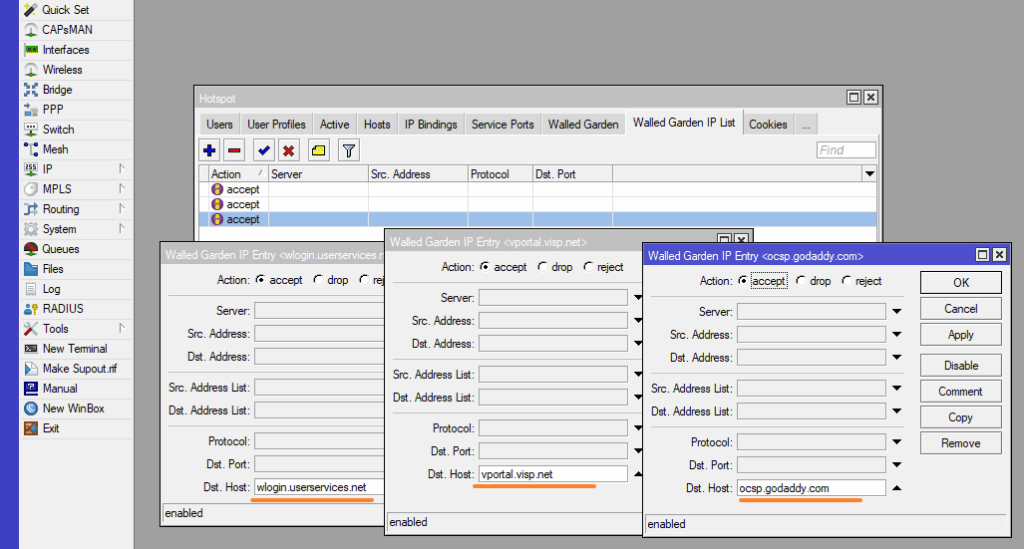Expand Server dropdown in ocsp.godaddy.com entry
Viewport: 1024px width, 549px height.
pos(897,312)
